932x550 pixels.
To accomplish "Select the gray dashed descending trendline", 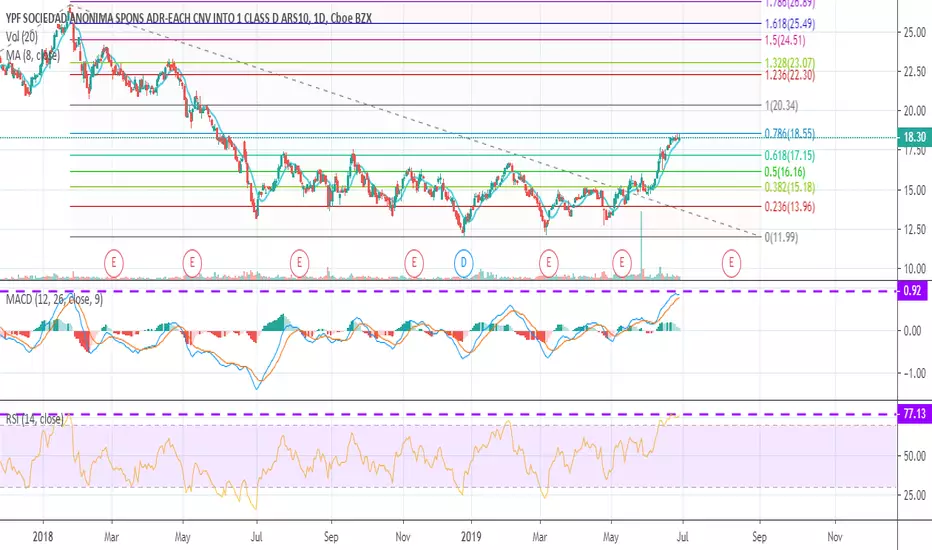I will pos(416,120).
